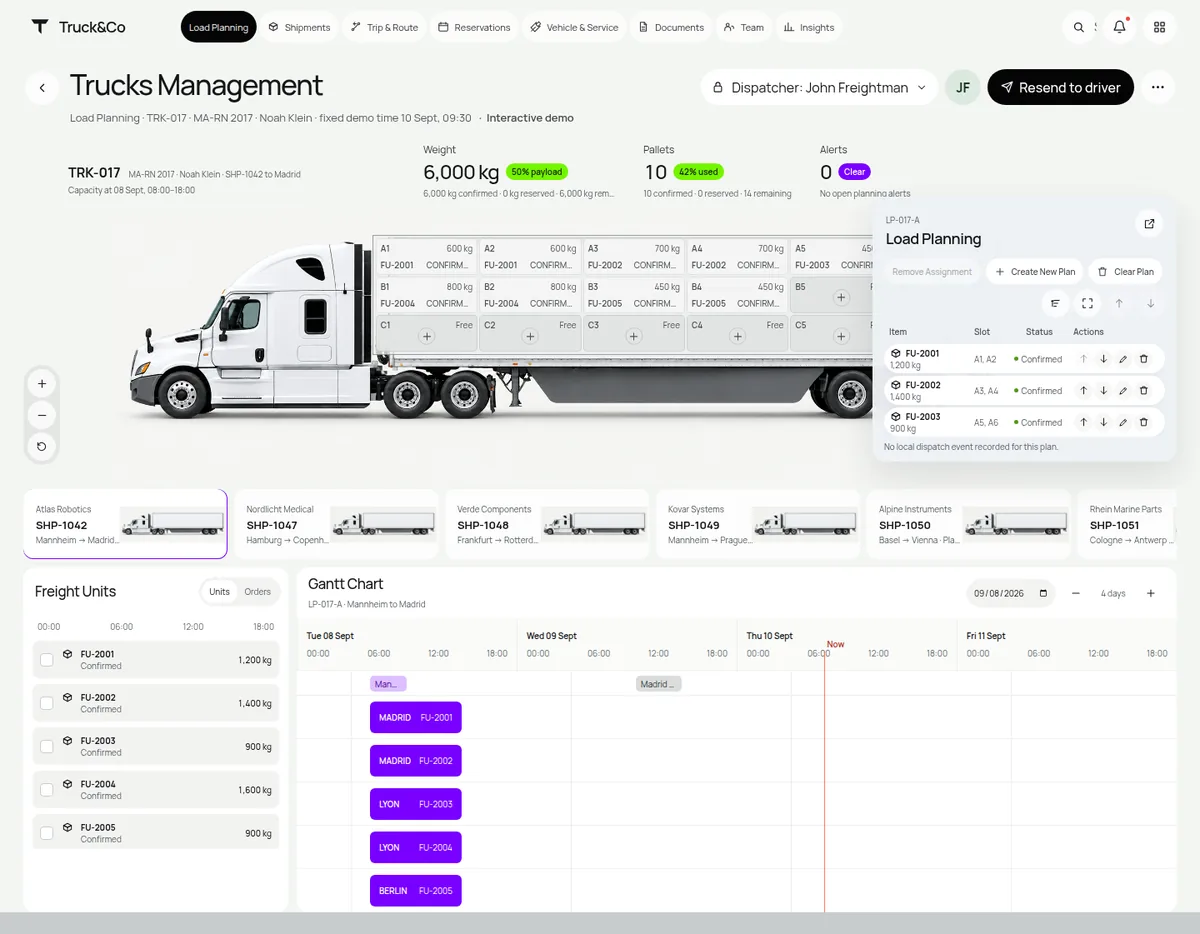The image size is (1200, 934).
Task: Open the Documents tab
Action: (671, 27)
